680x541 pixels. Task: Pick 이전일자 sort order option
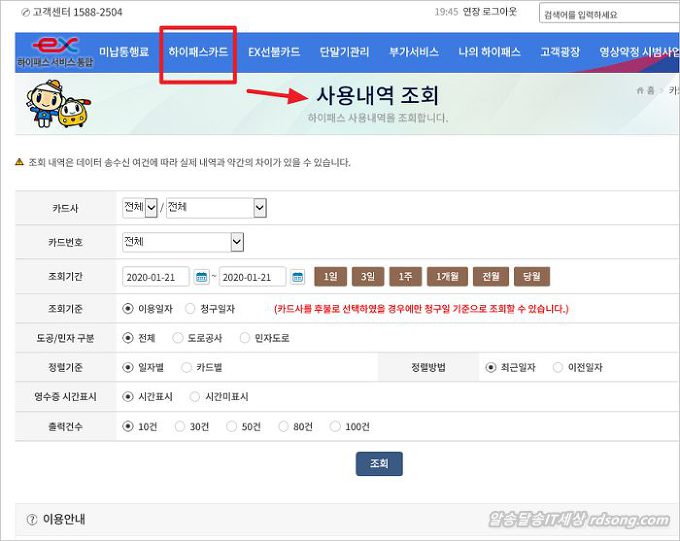point(559,367)
